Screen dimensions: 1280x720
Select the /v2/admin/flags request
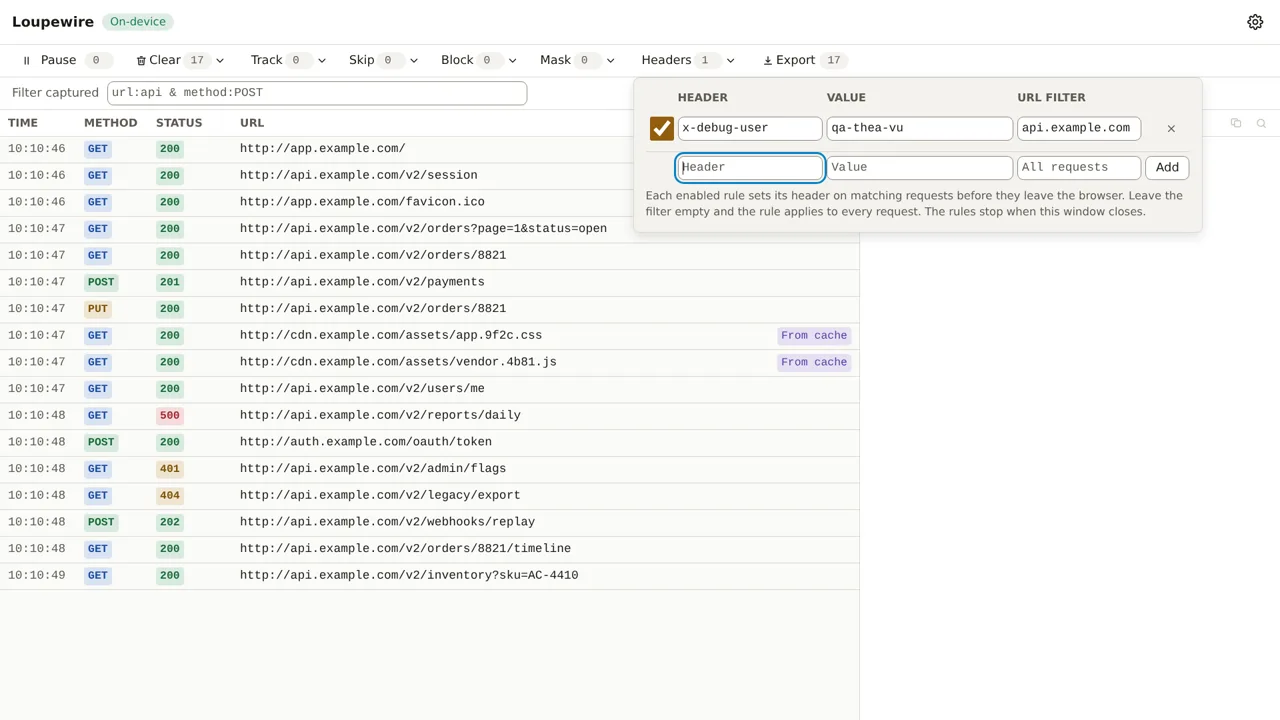coord(430,469)
